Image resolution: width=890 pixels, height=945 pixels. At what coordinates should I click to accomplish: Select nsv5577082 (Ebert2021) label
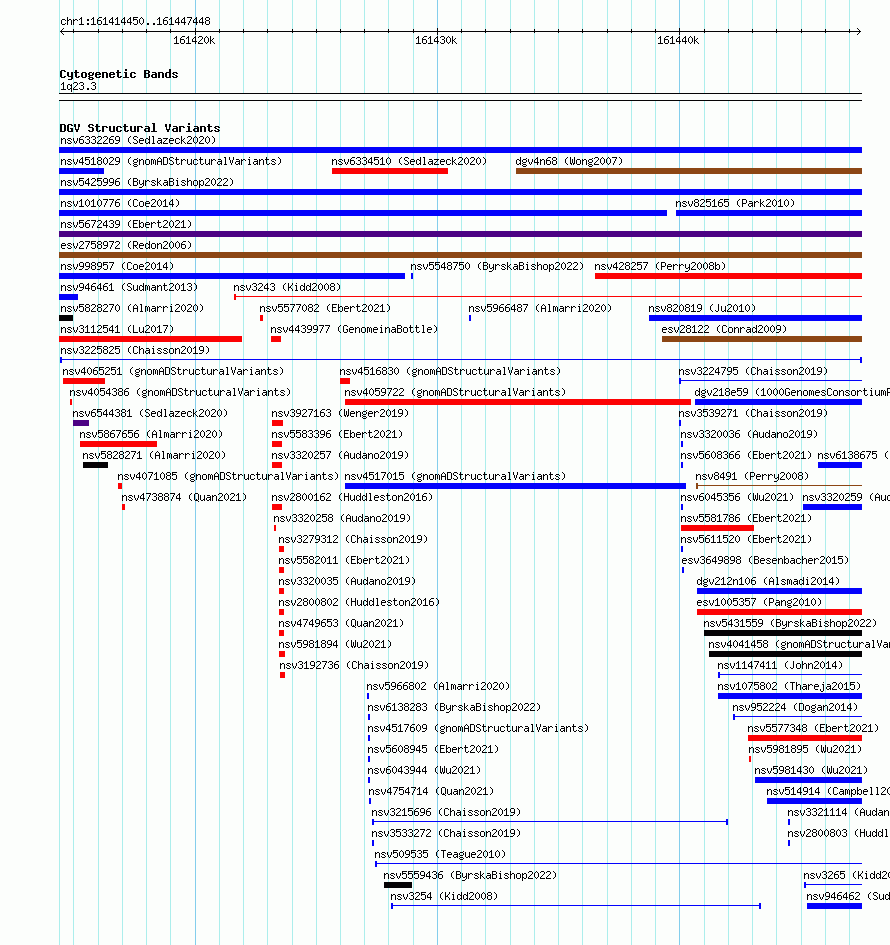[325, 309]
